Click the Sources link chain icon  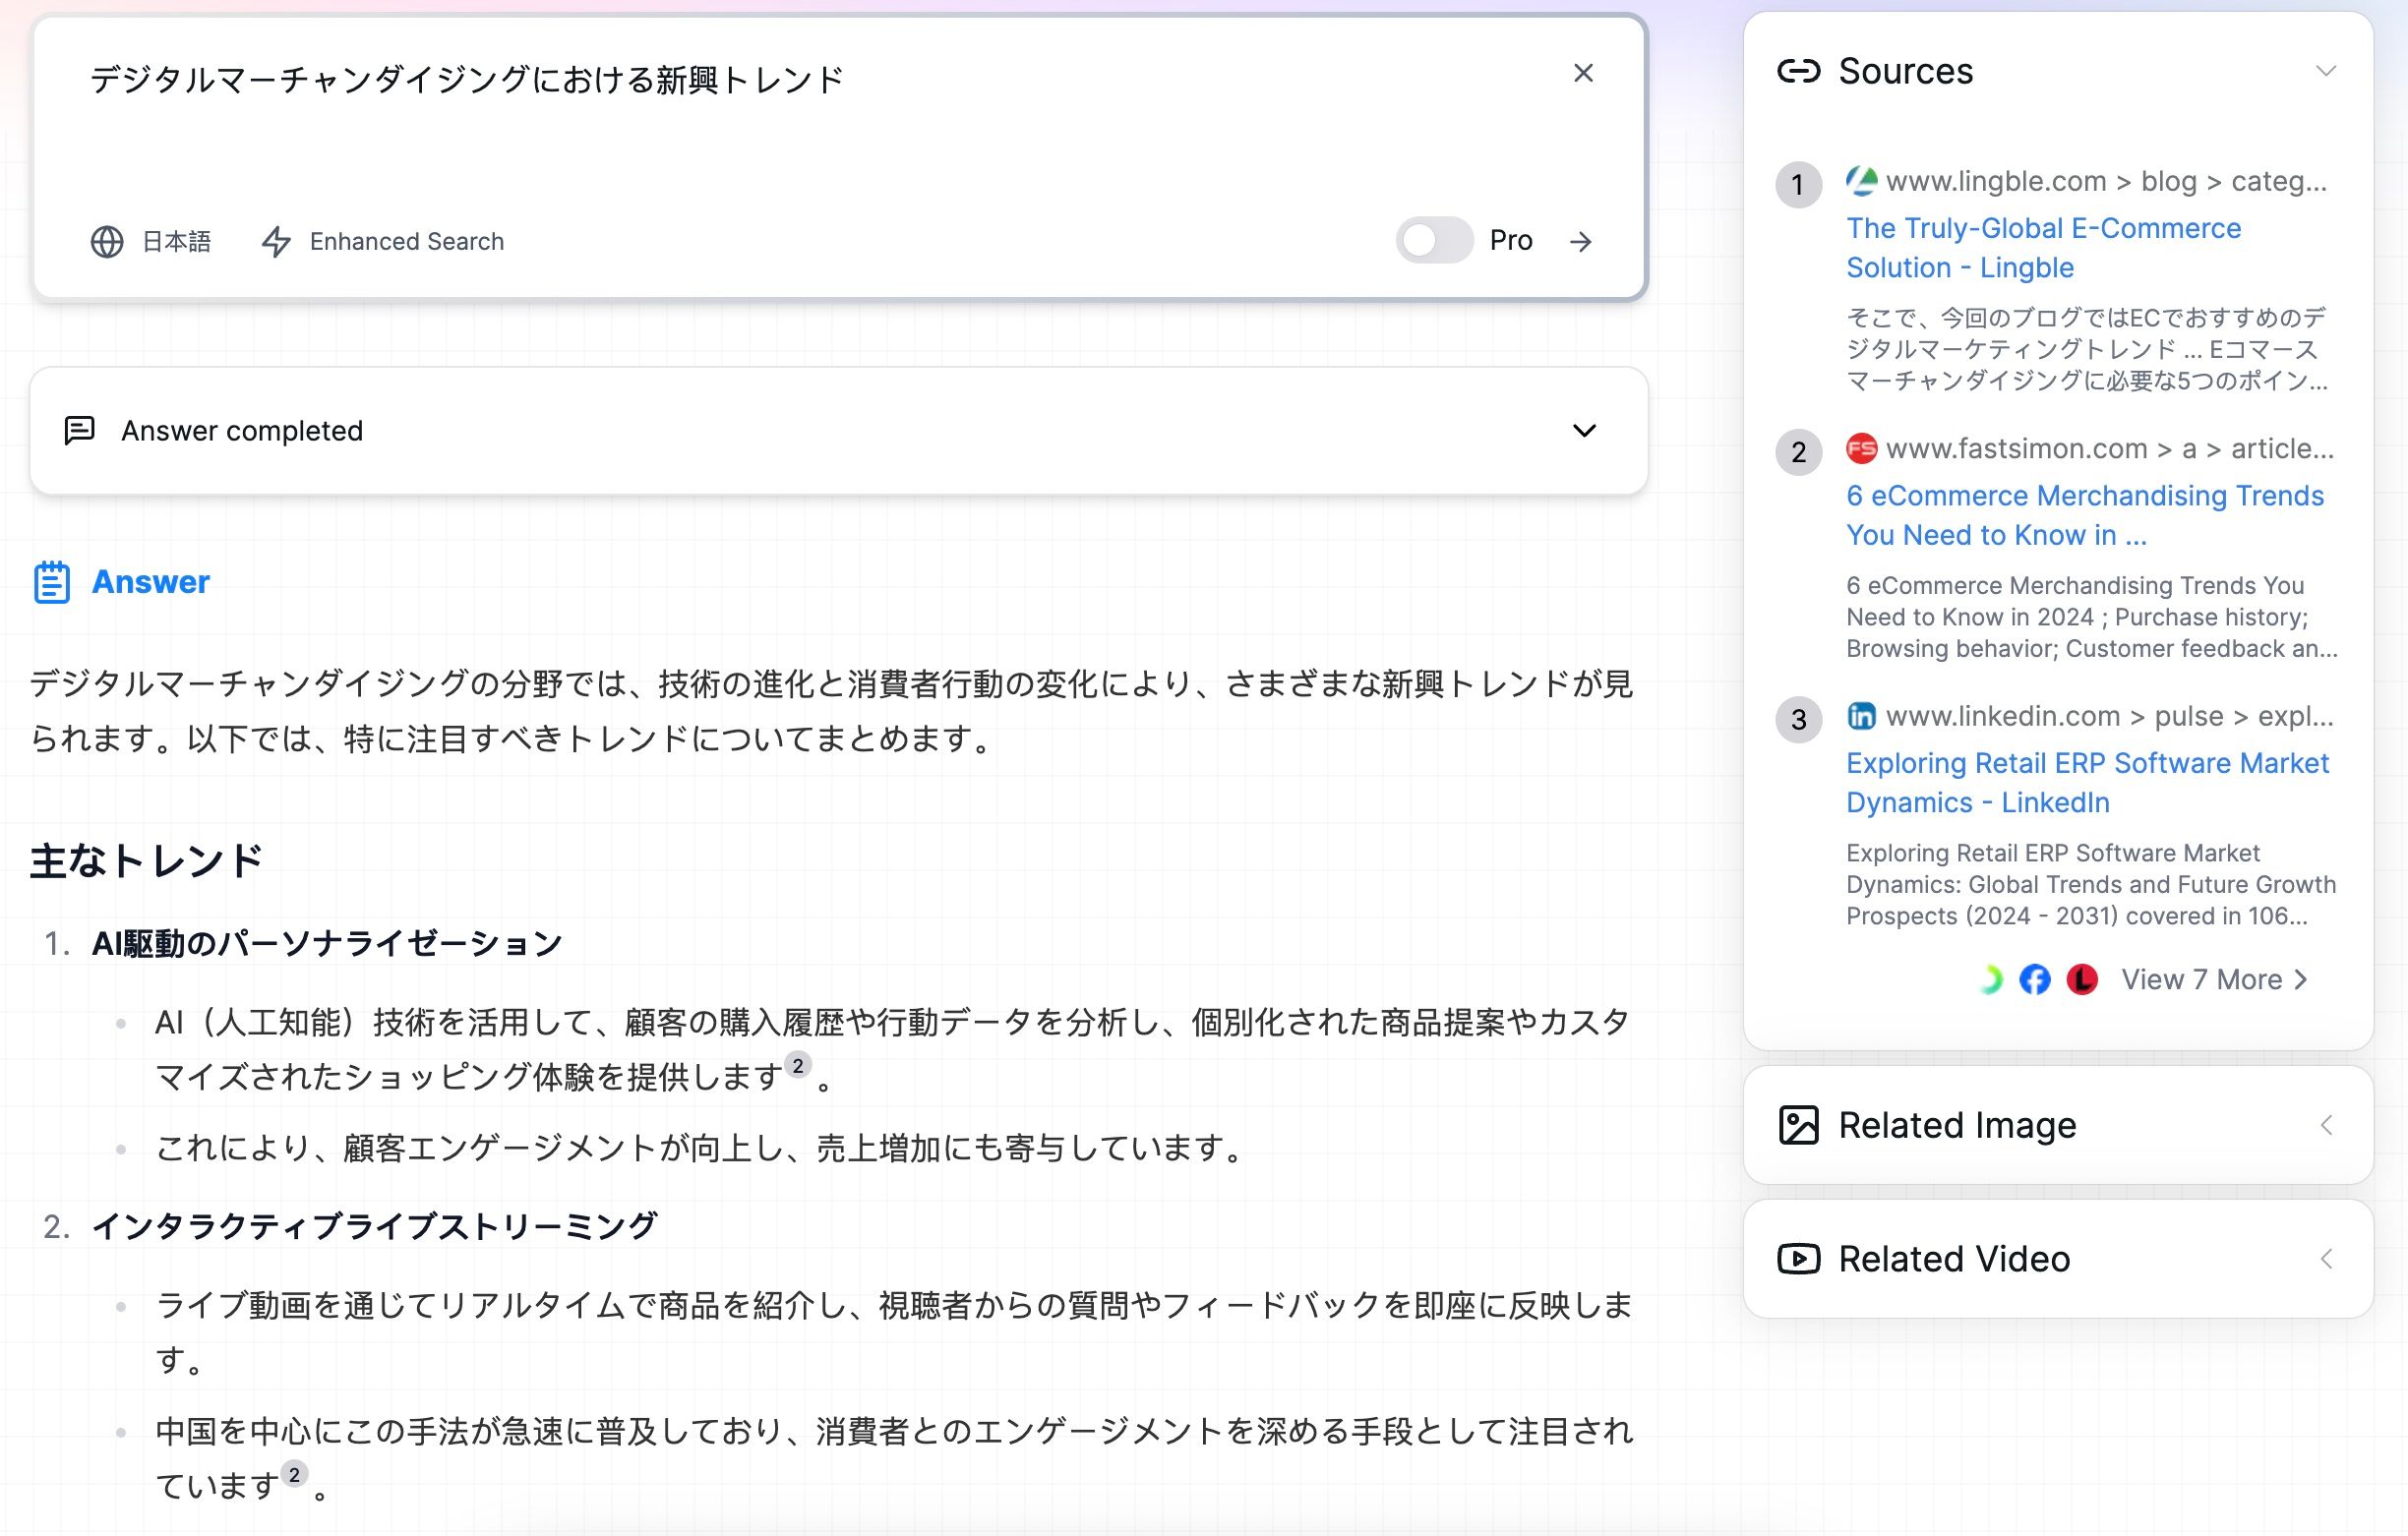tap(1798, 71)
